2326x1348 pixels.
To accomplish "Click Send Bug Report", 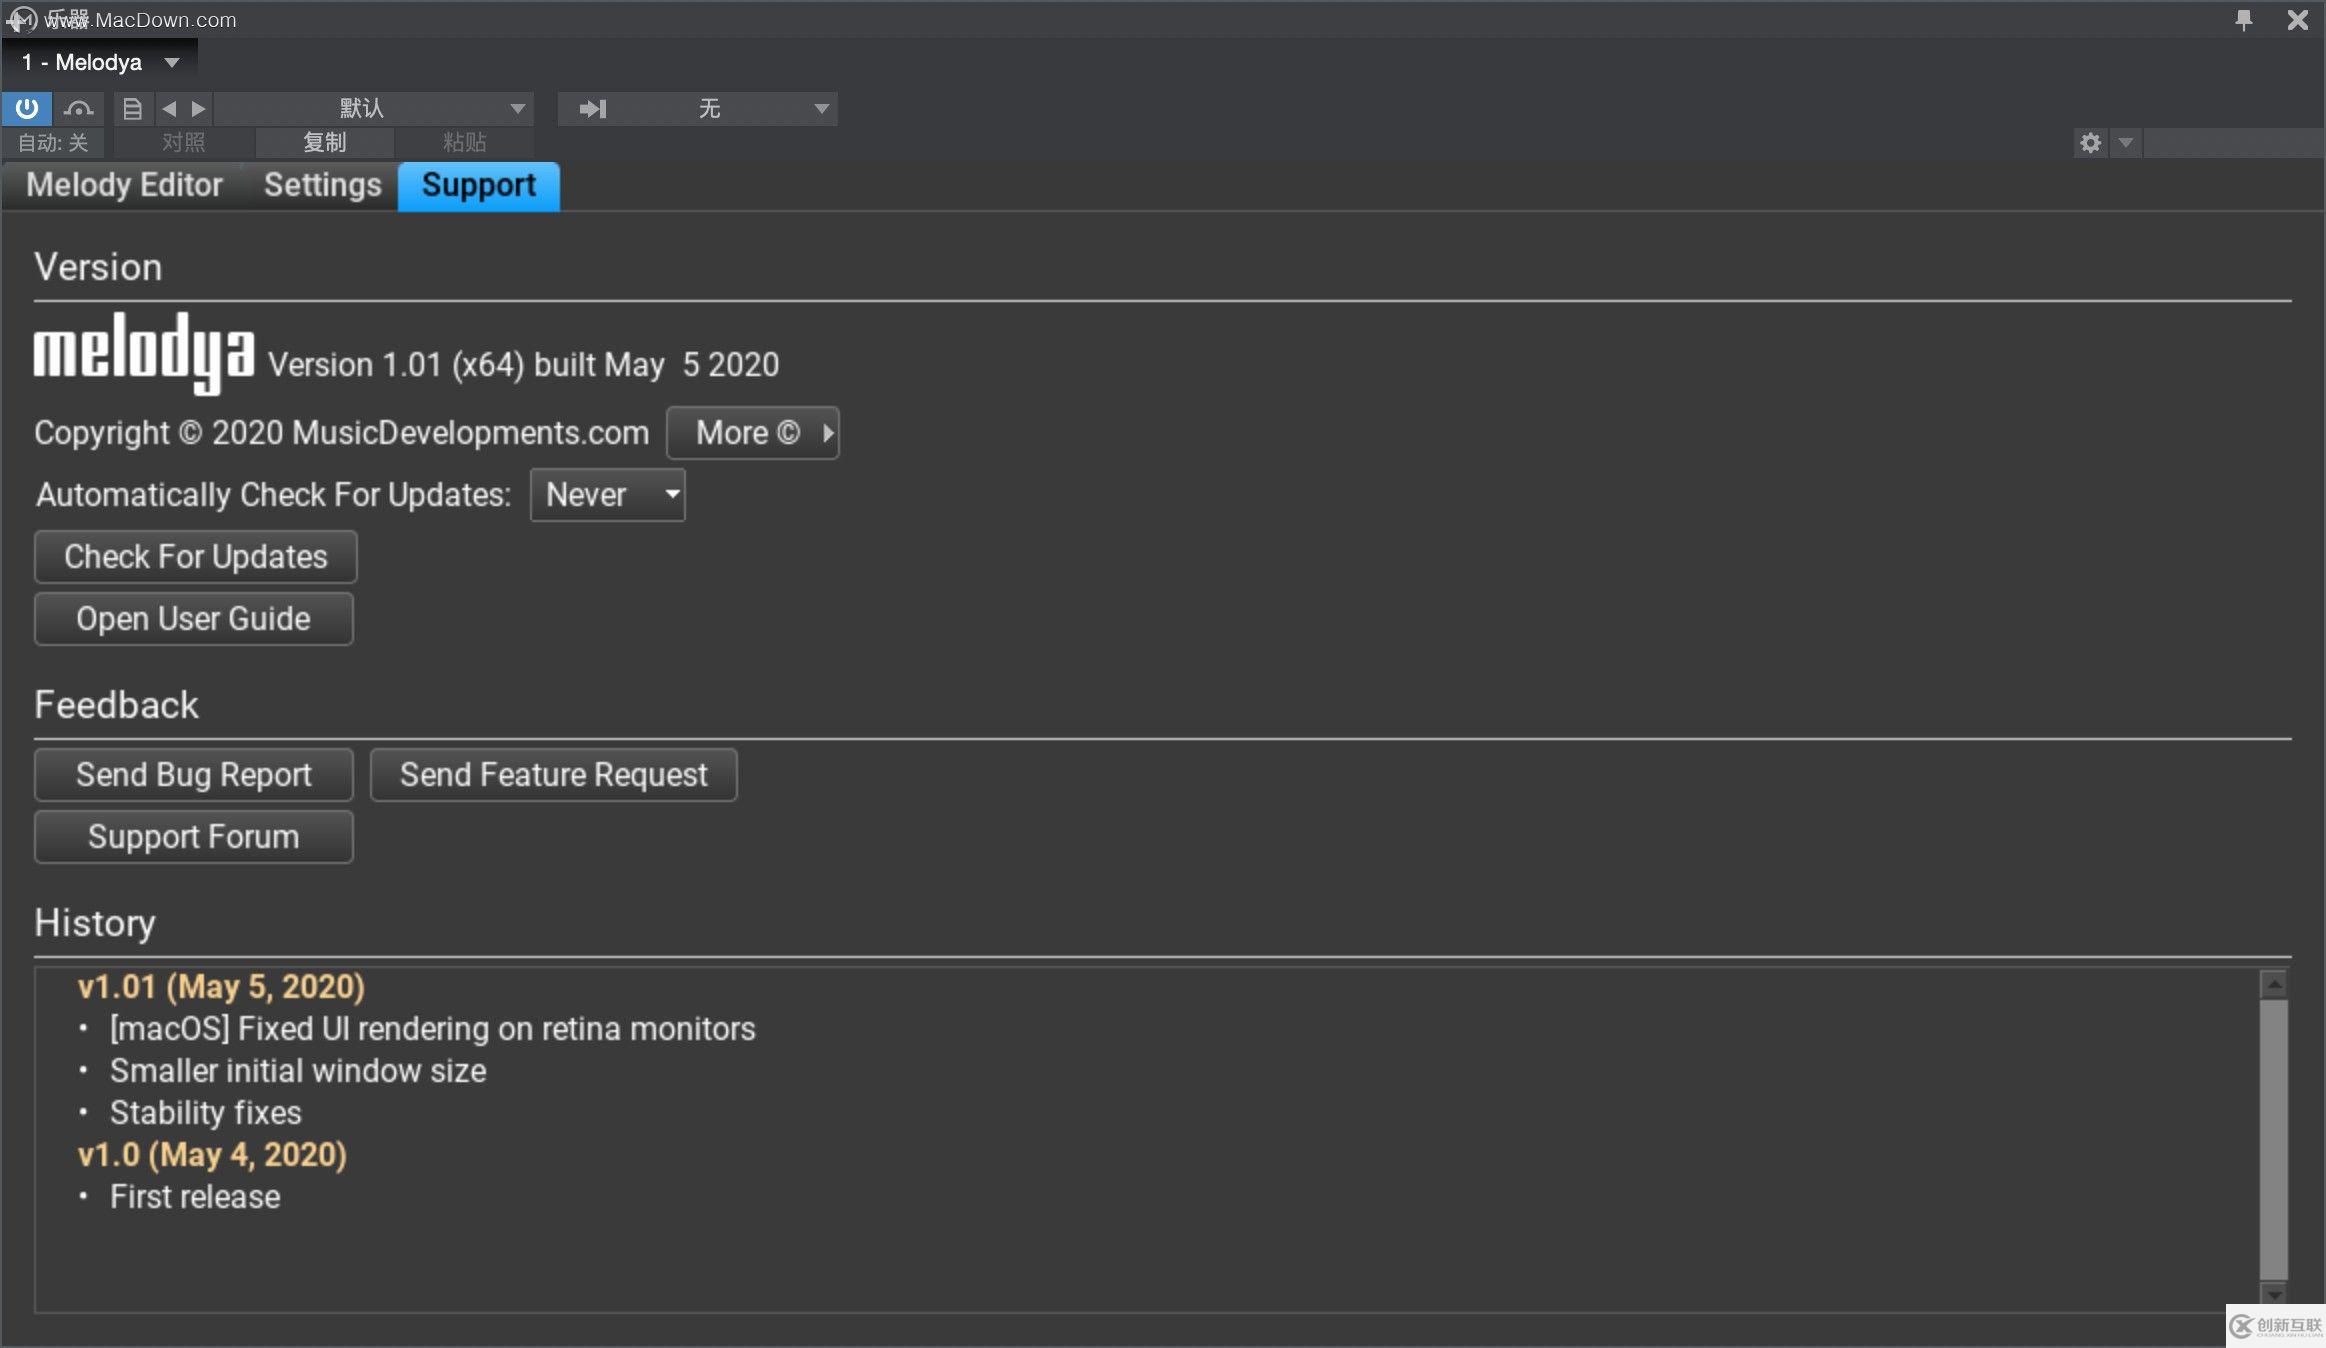I will click(194, 775).
